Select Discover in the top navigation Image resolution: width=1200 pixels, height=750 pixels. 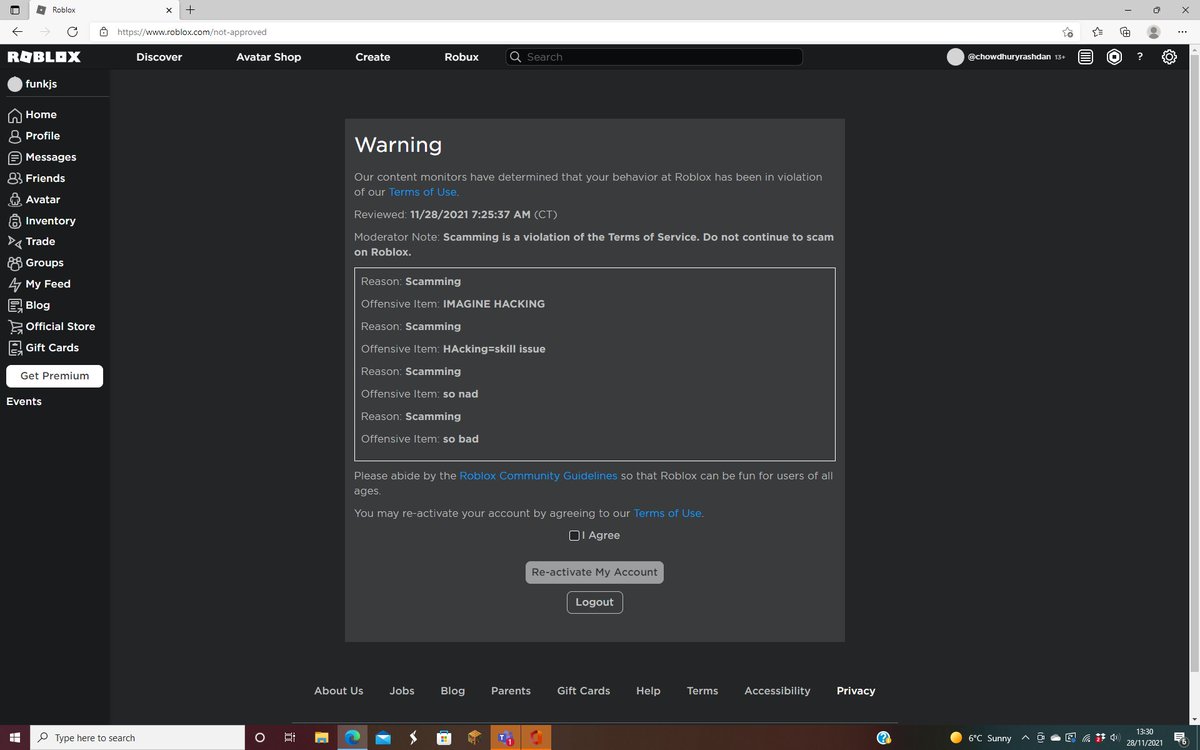point(159,57)
